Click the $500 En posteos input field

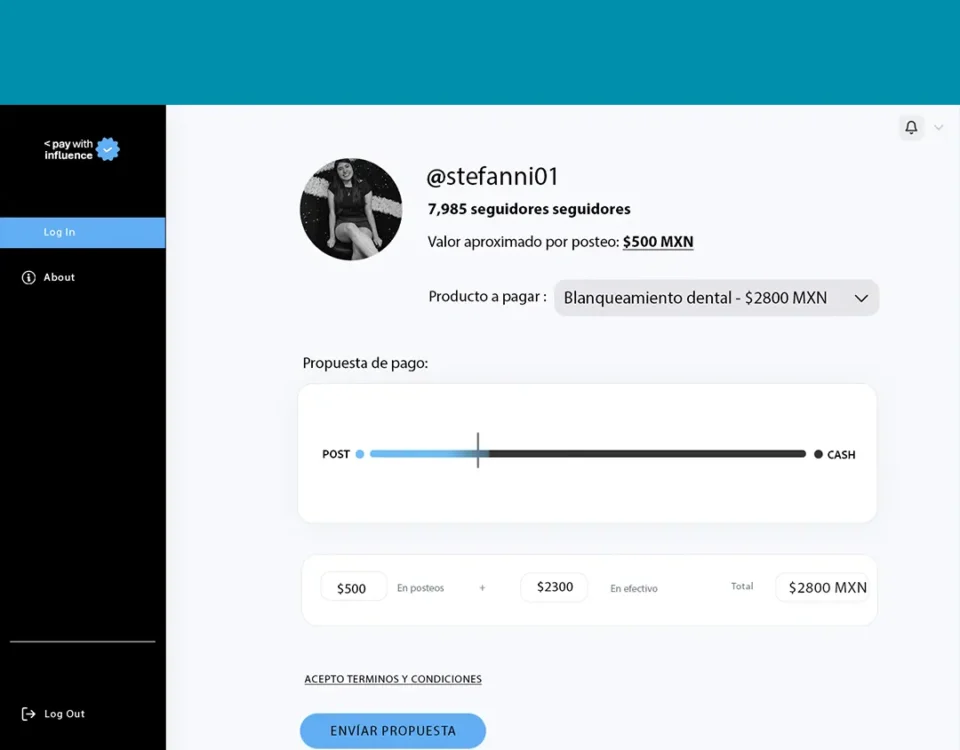(353, 588)
